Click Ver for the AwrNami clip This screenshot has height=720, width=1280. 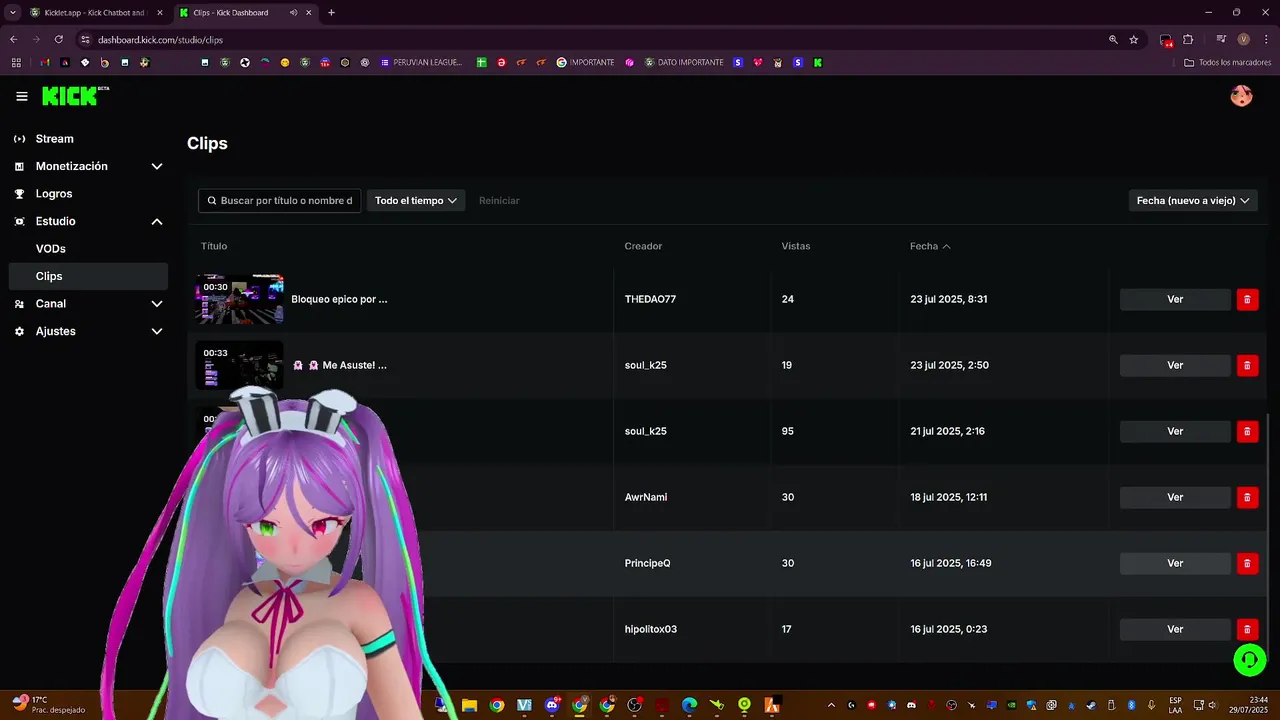1175,497
